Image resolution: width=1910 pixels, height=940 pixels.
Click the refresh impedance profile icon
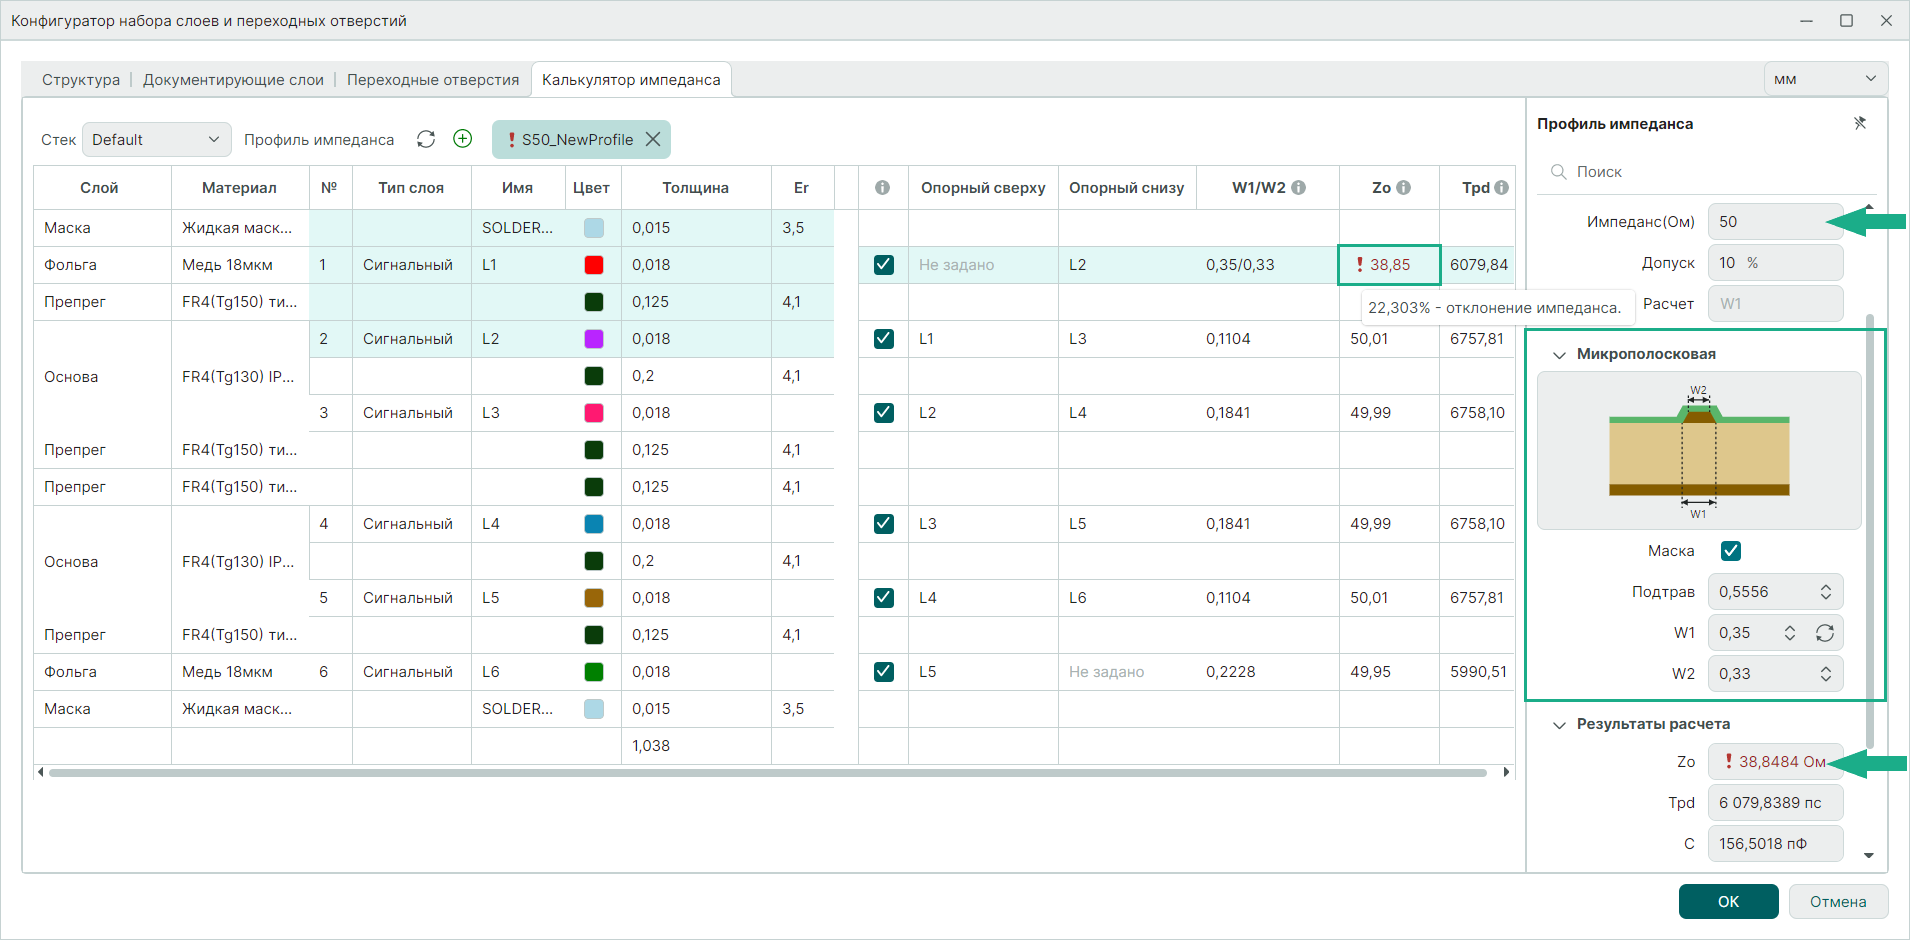426,139
